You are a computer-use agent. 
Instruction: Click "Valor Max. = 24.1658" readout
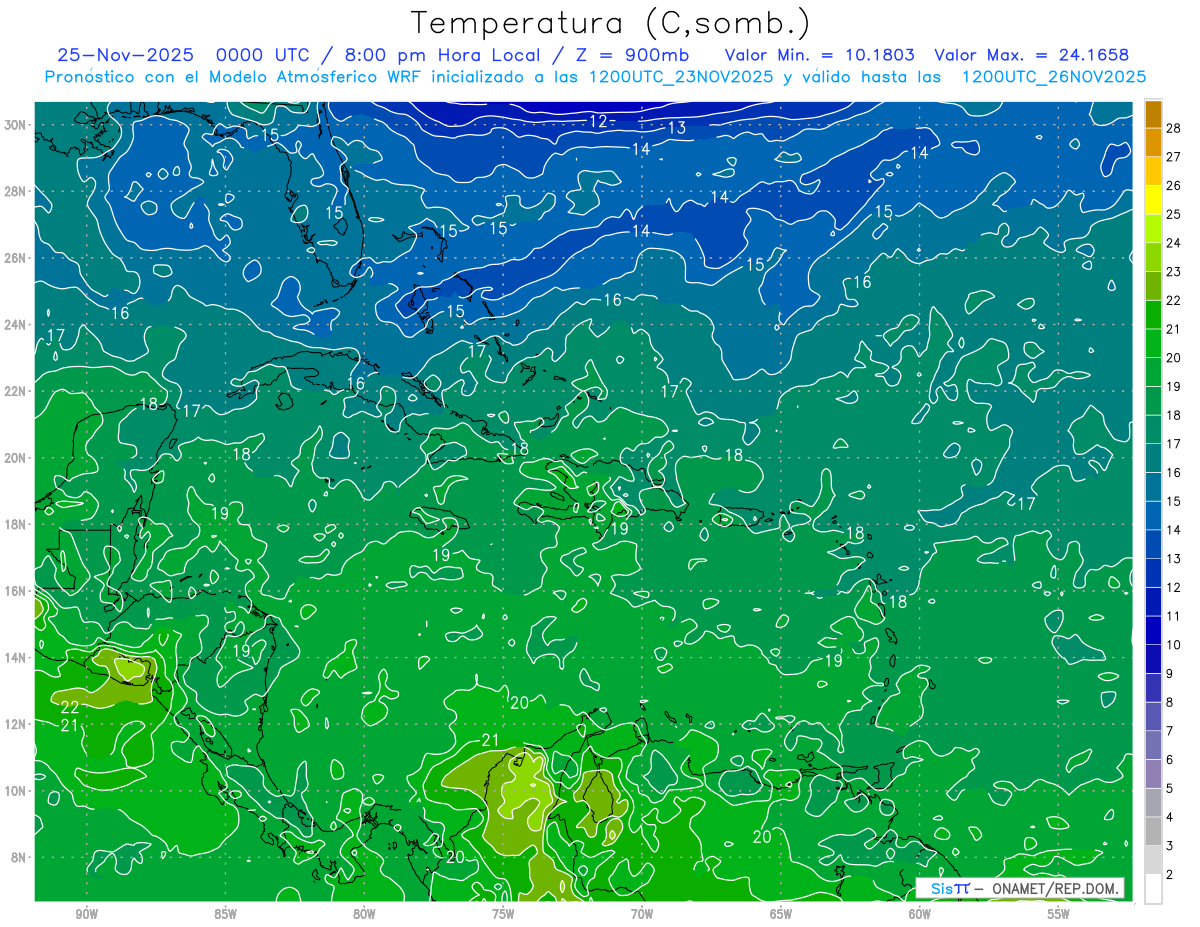click(1031, 55)
